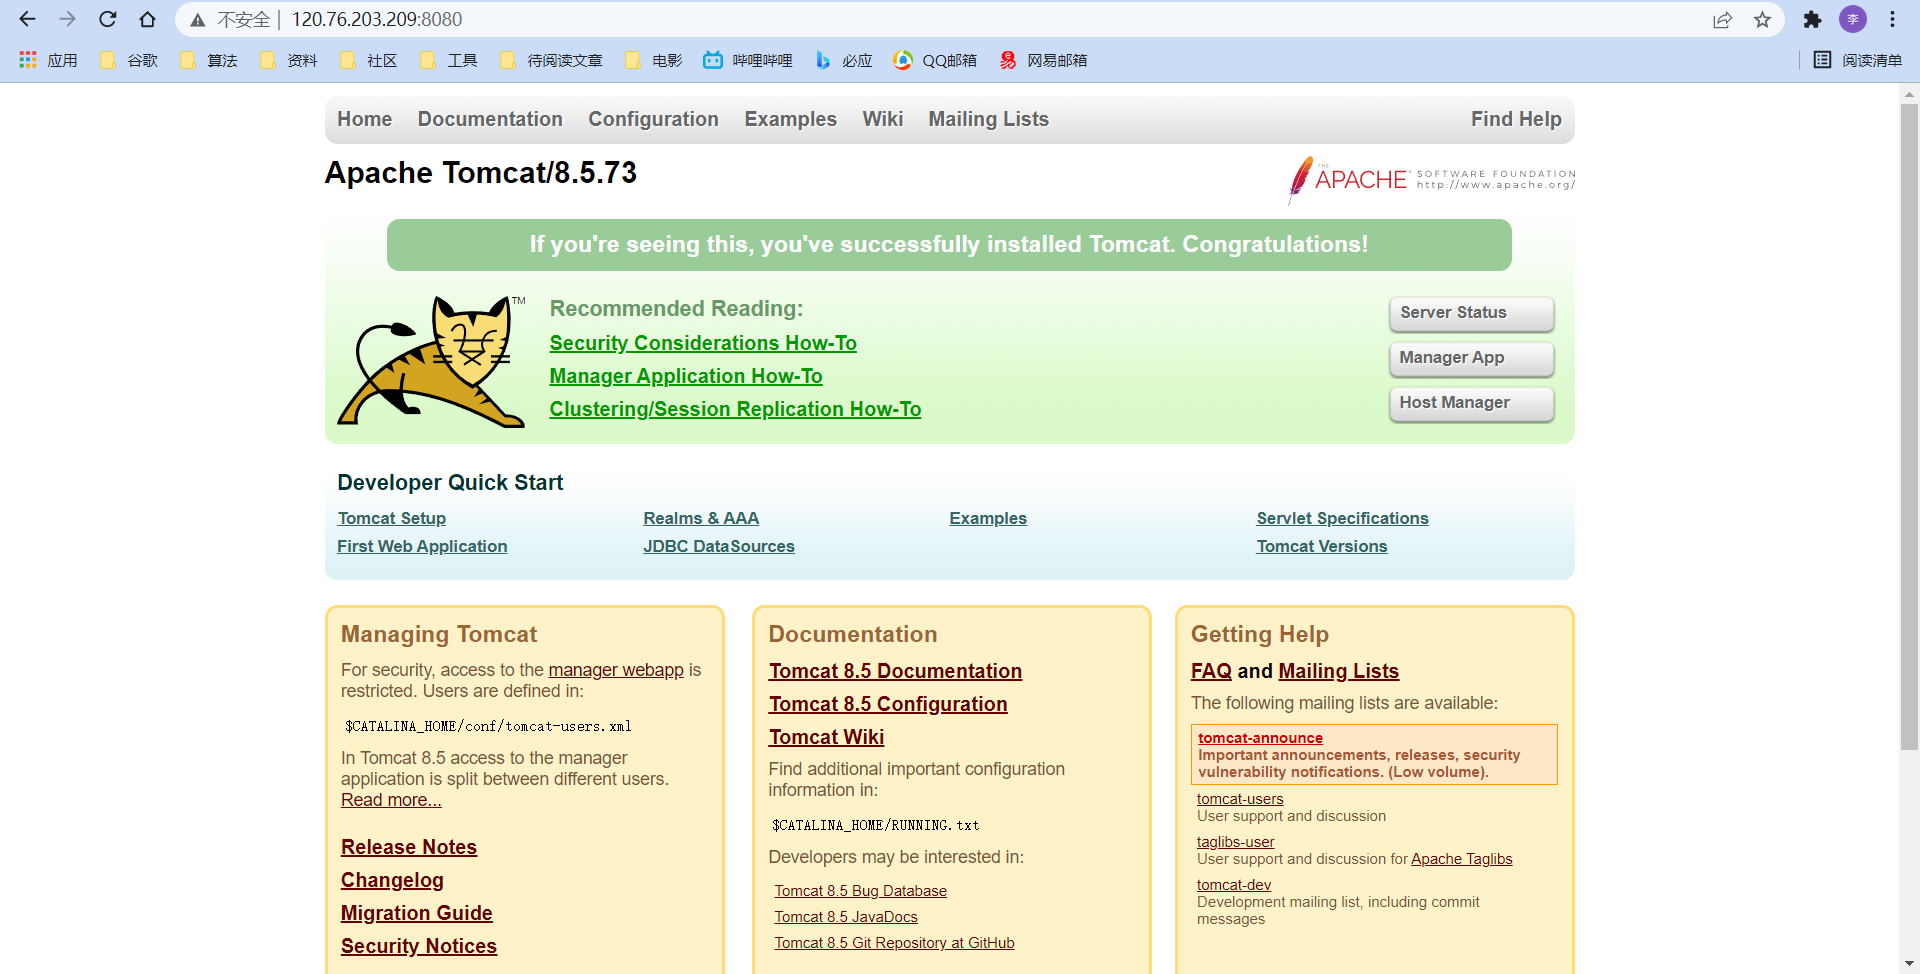Click the Read more... link
Viewport: 1920px width, 974px height.
(391, 800)
